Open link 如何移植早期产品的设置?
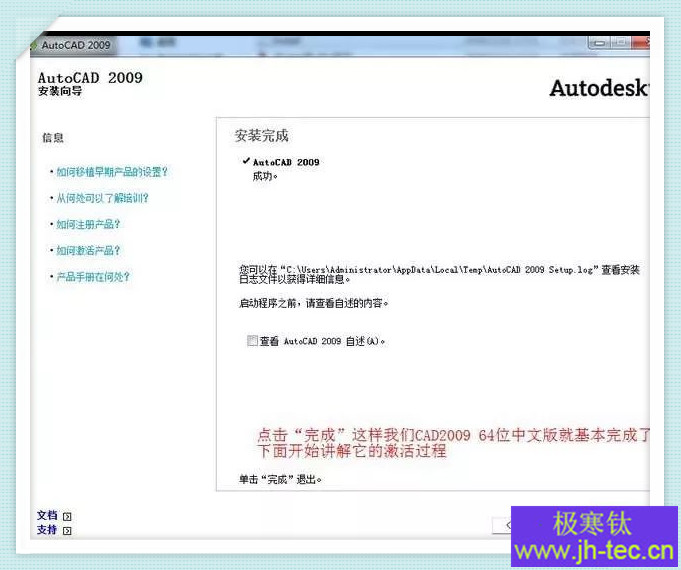This screenshot has height=570, width=681. [x=112, y=172]
